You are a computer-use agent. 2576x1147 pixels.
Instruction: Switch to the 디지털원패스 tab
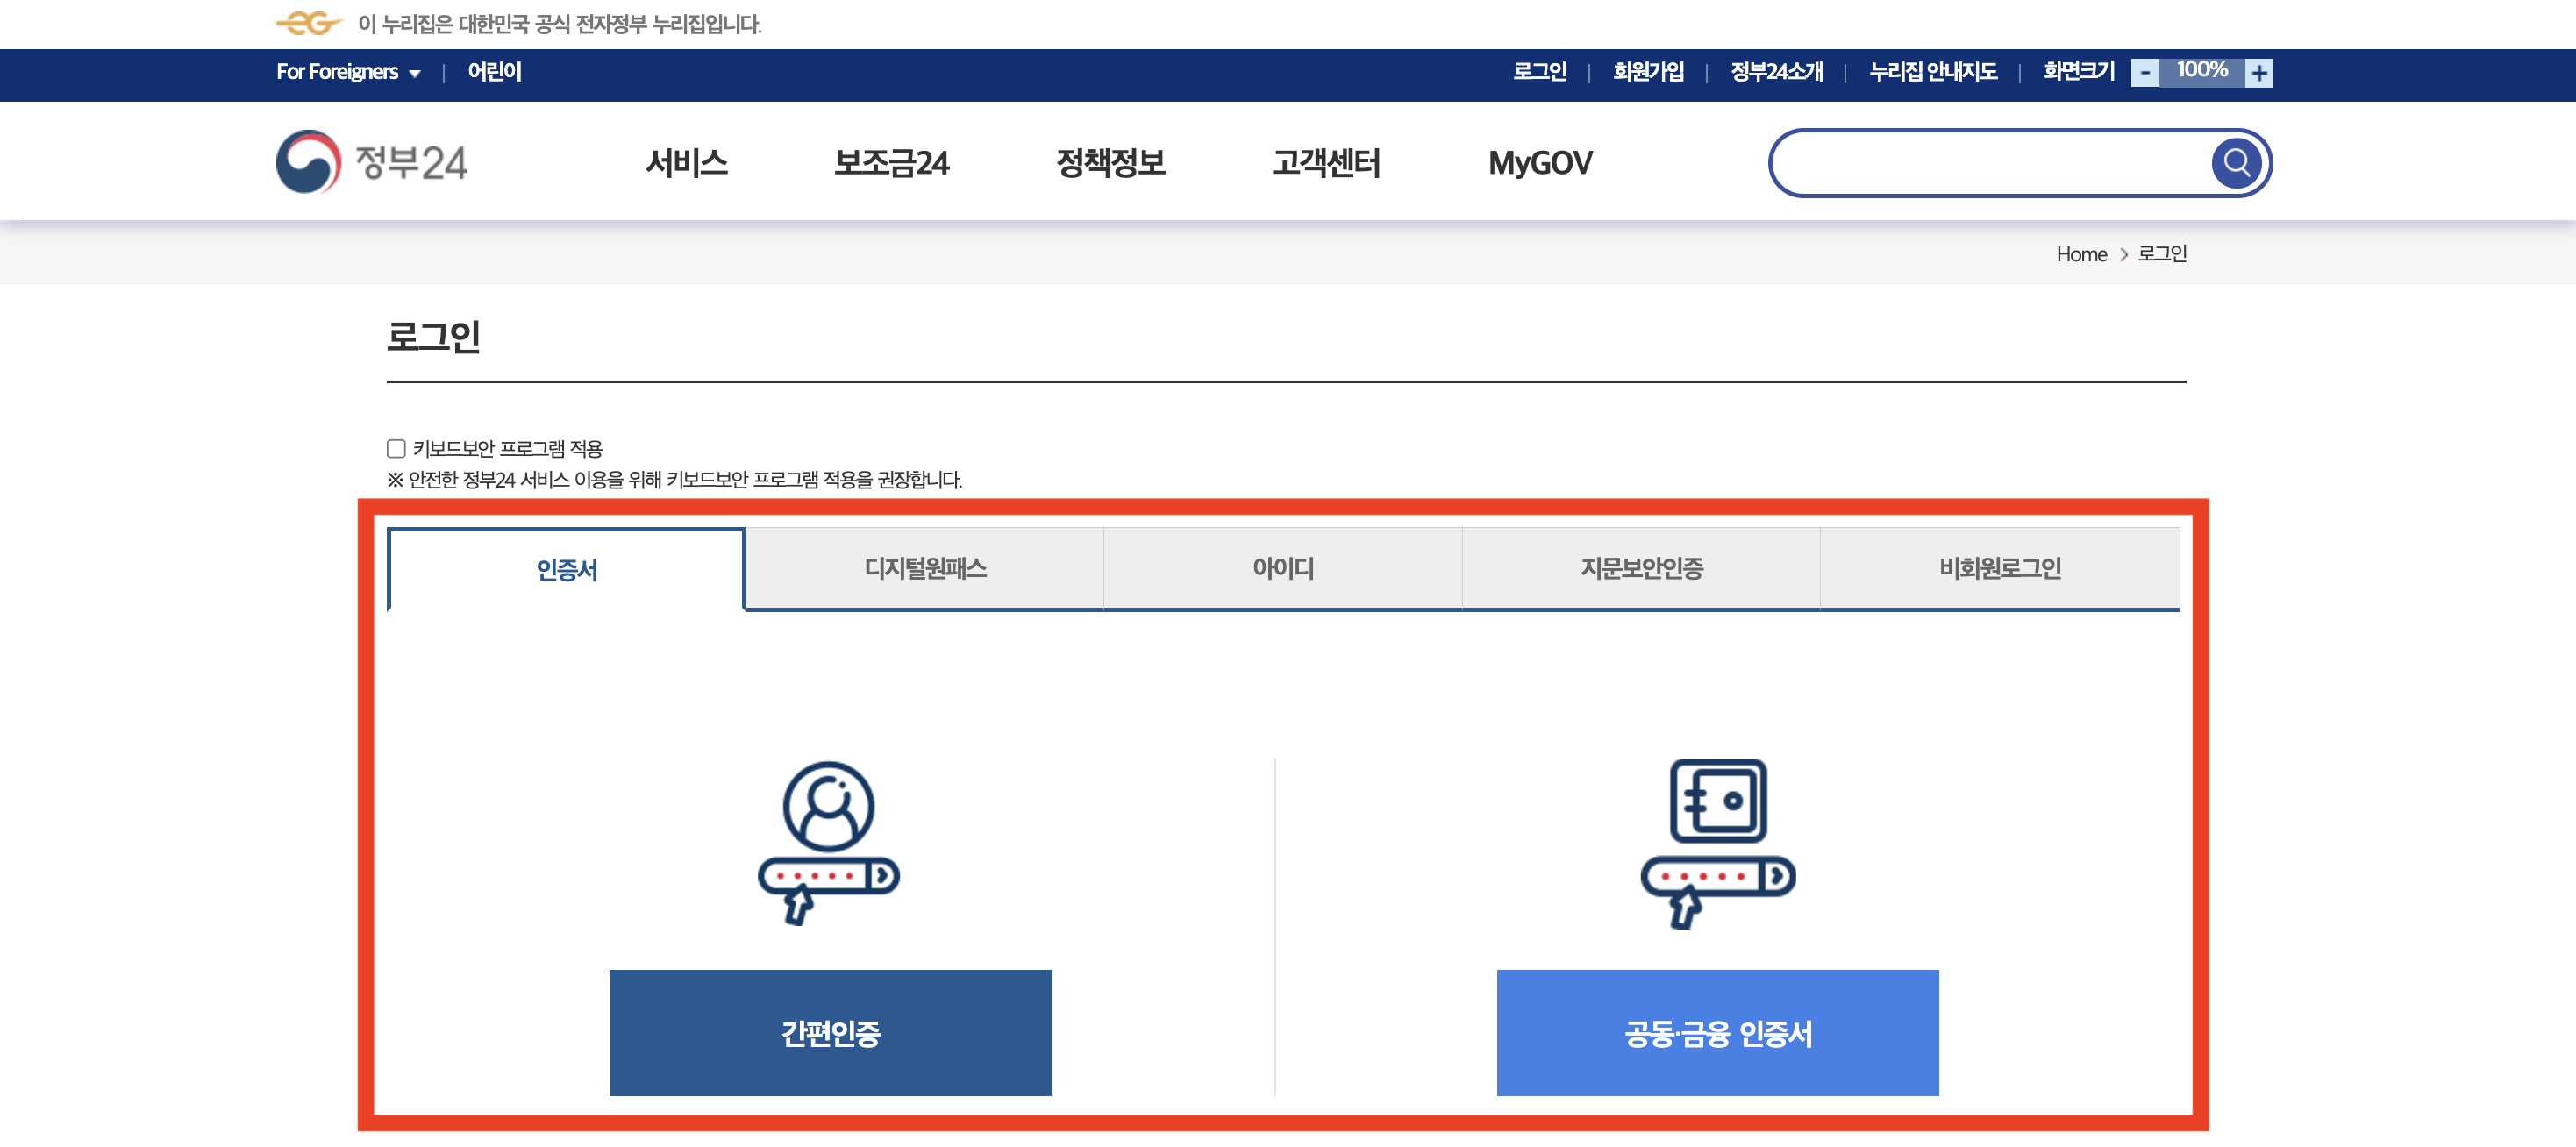coord(925,568)
